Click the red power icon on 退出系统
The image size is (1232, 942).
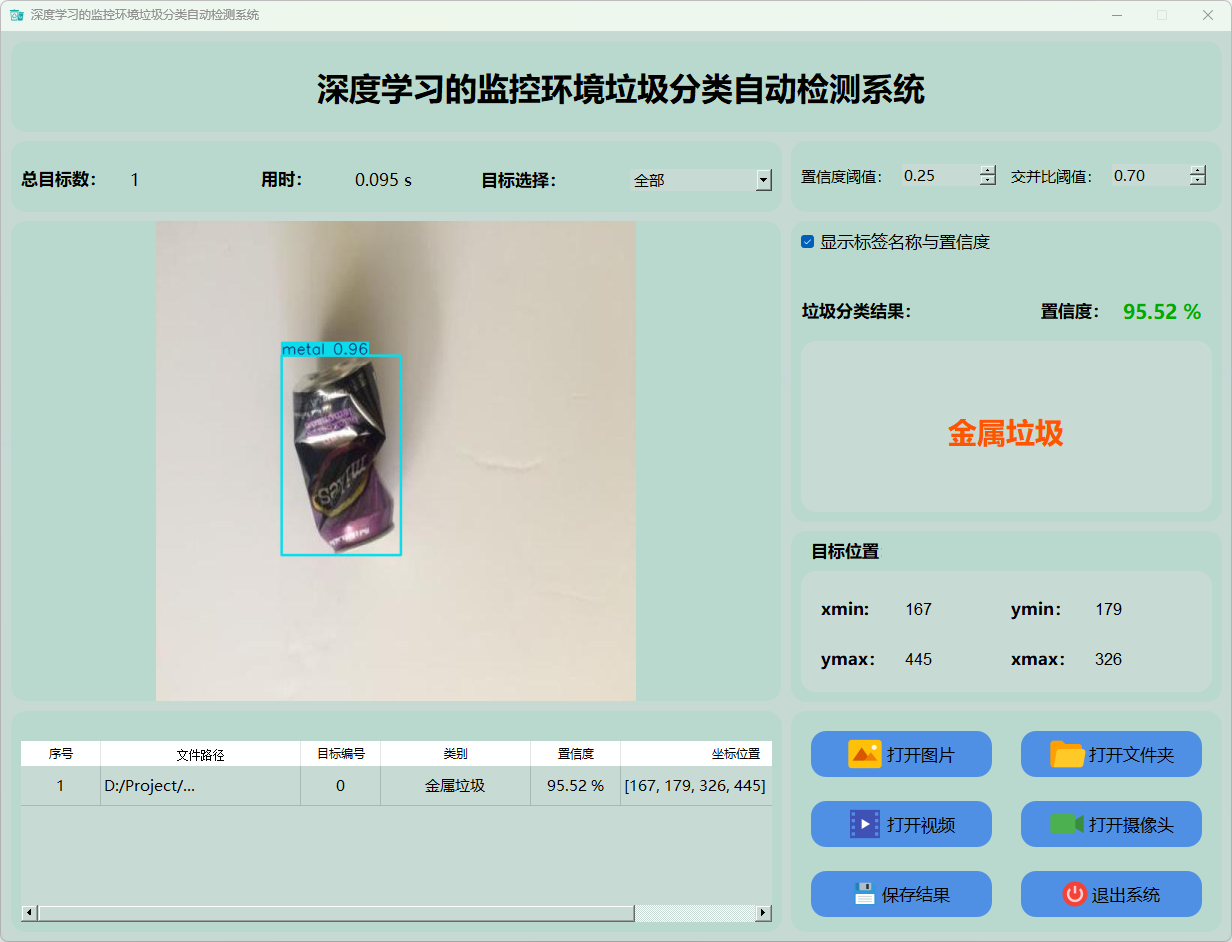(x=1074, y=894)
